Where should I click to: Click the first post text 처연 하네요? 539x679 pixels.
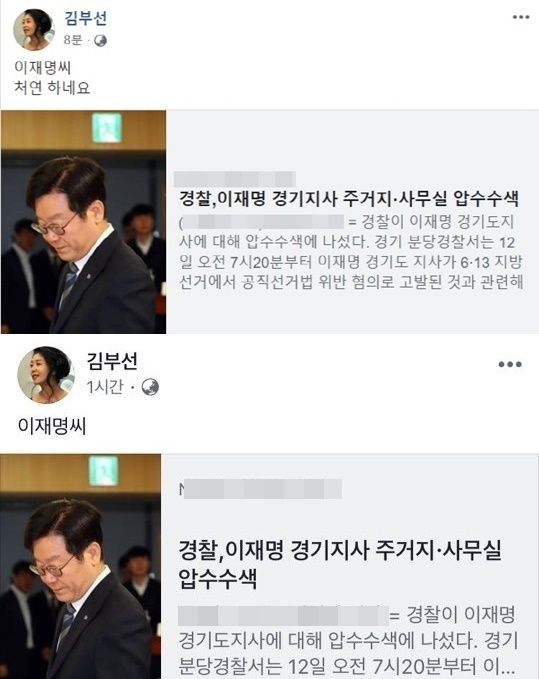pyautogui.click(x=52, y=88)
